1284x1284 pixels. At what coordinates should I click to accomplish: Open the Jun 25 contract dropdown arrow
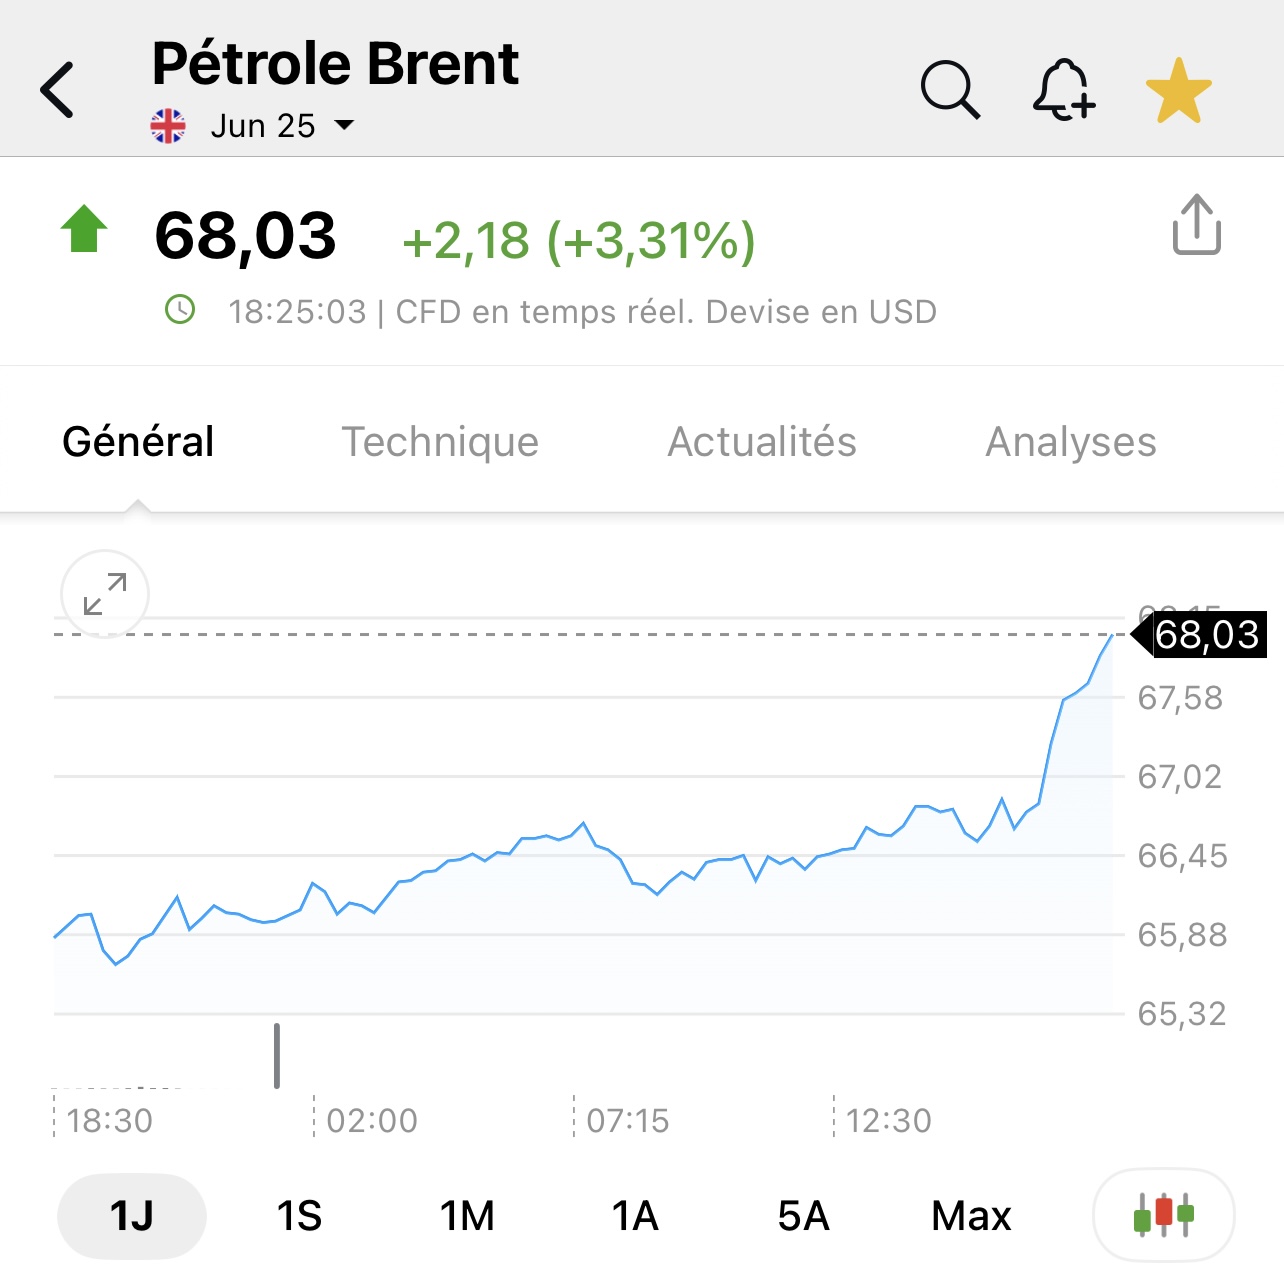[344, 126]
